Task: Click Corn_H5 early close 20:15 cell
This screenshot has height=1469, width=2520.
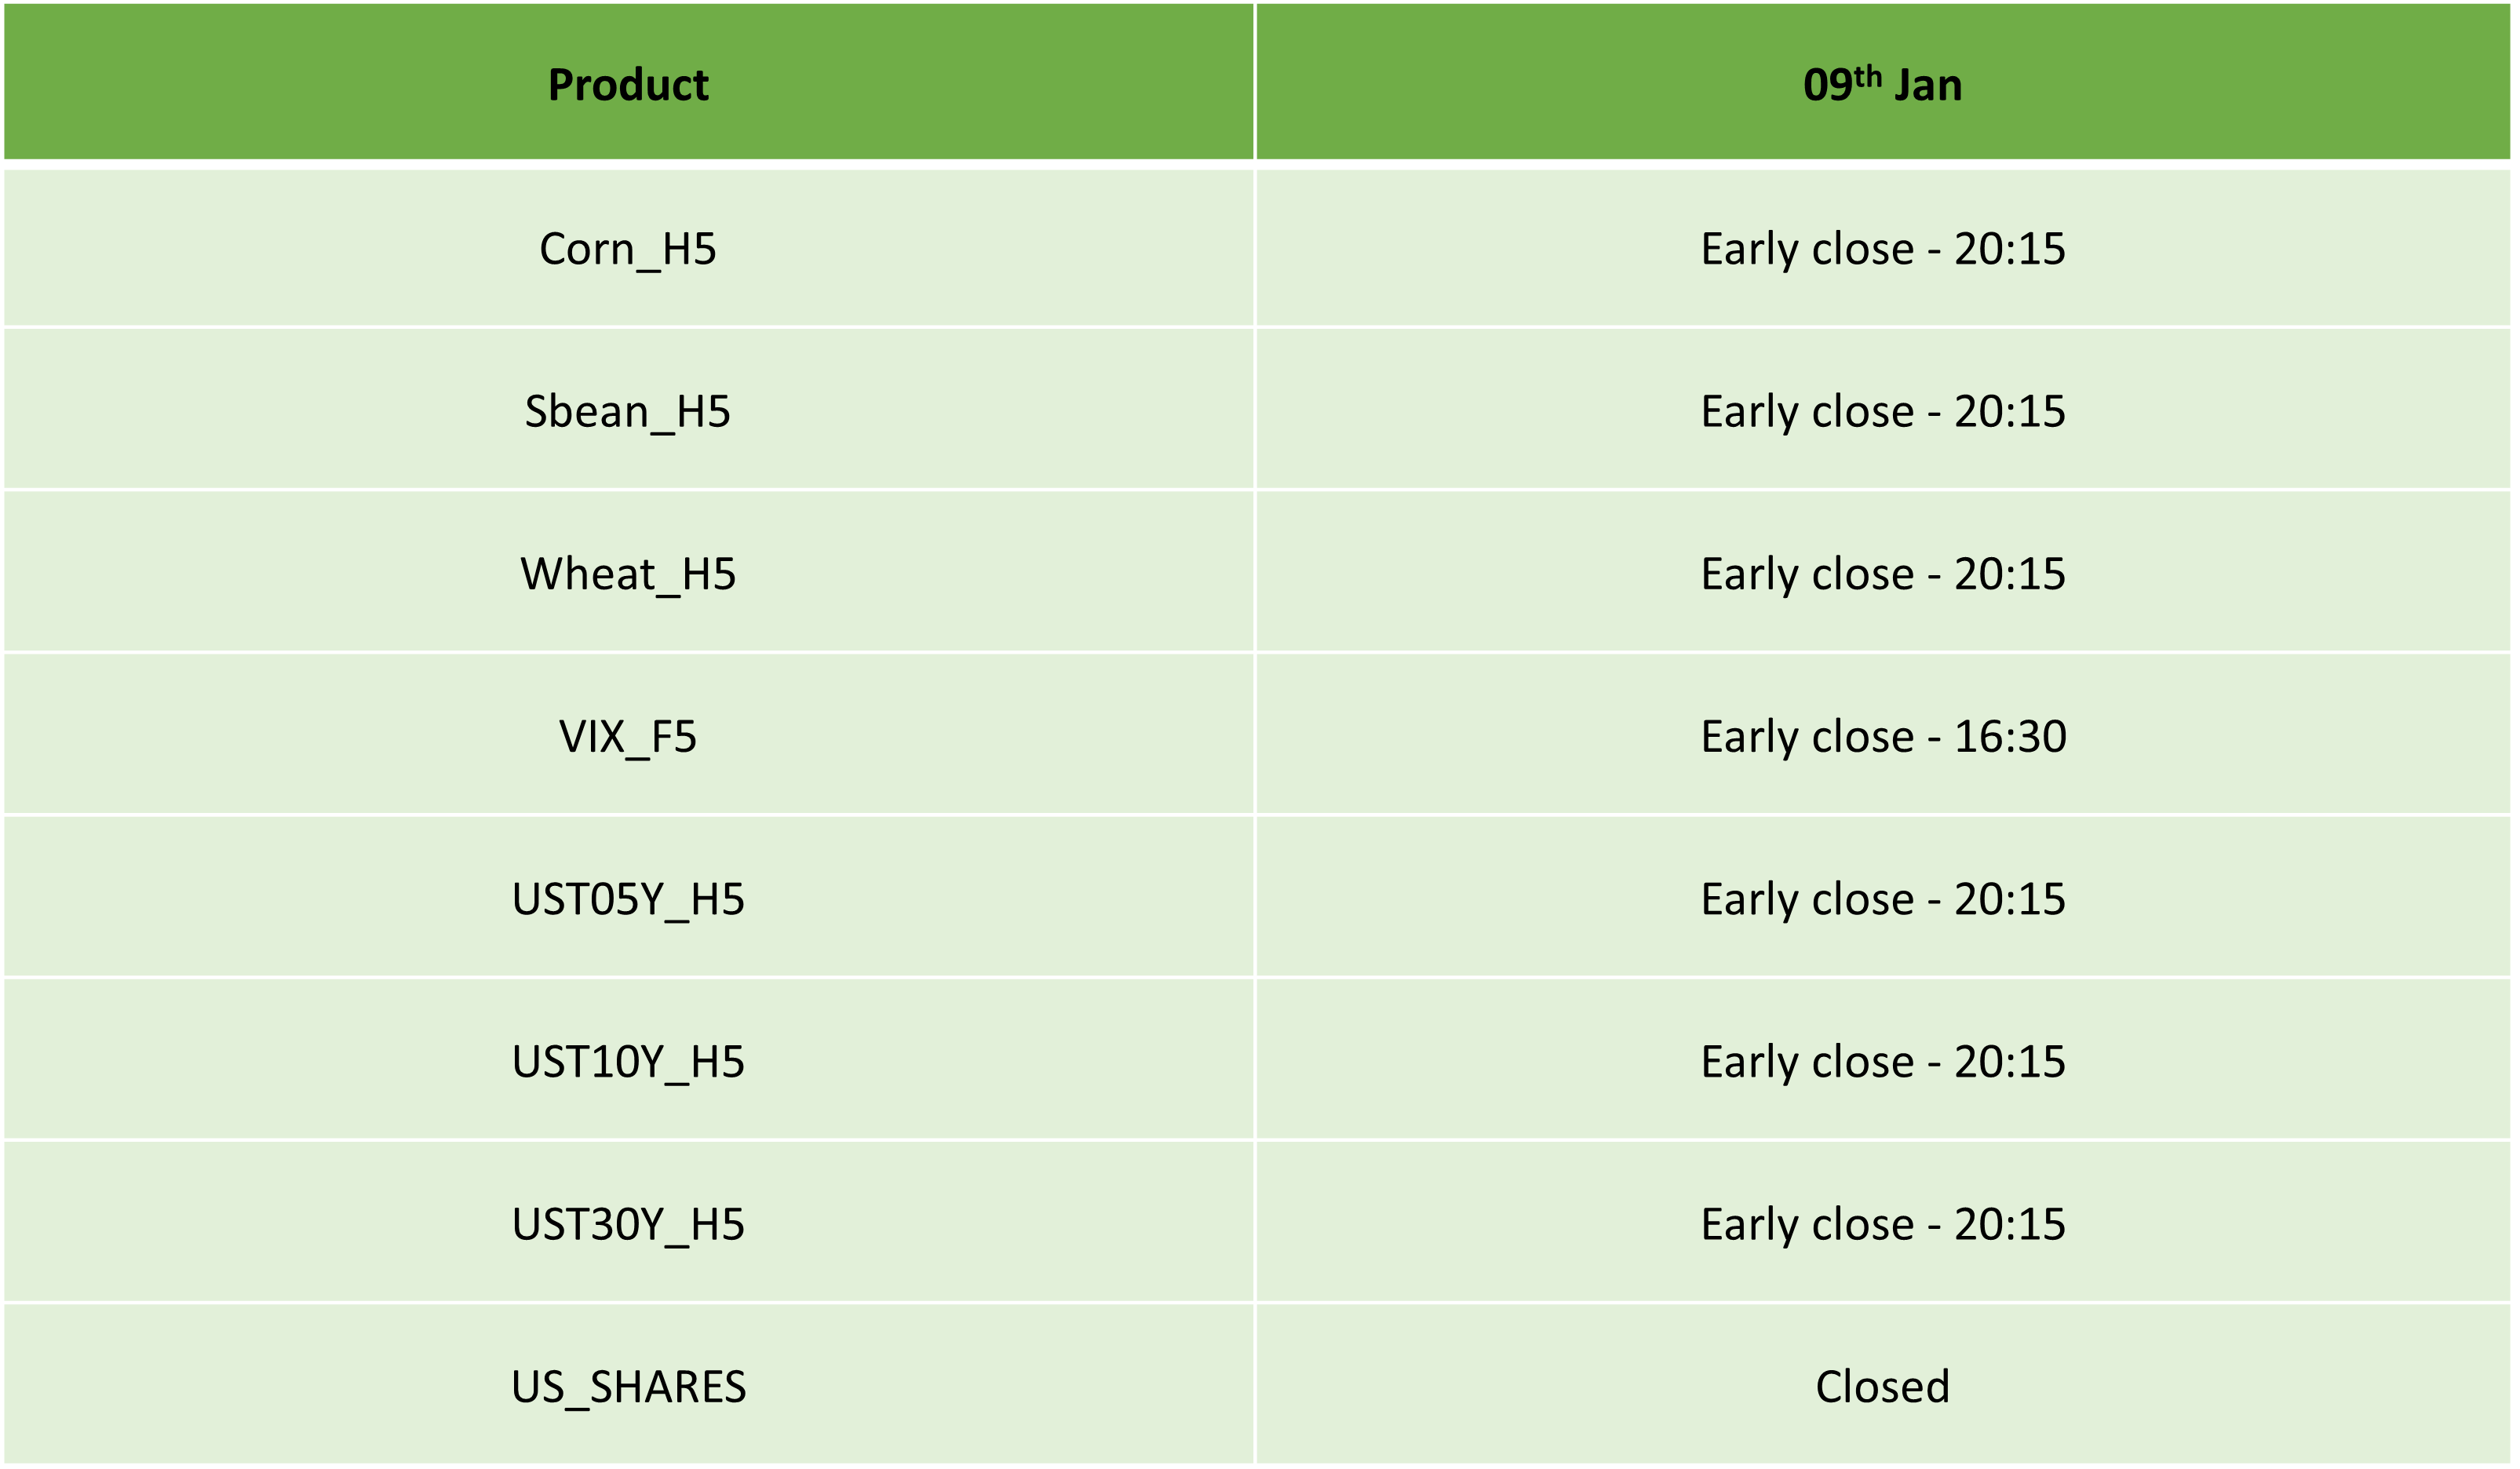Action: [1883, 248]
